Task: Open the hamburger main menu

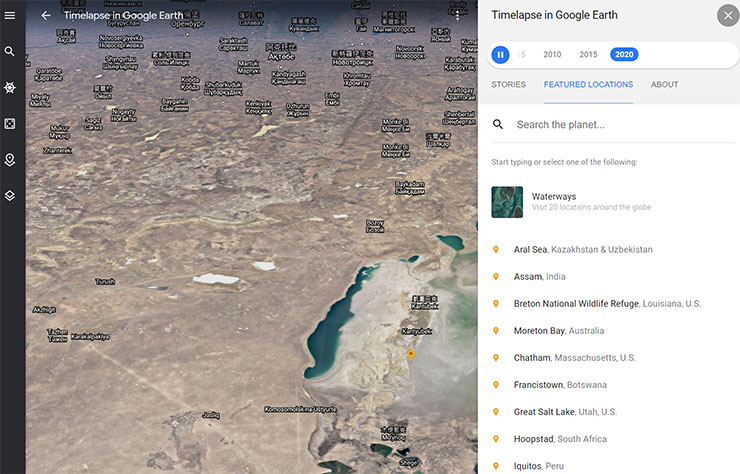Action: 9,16
